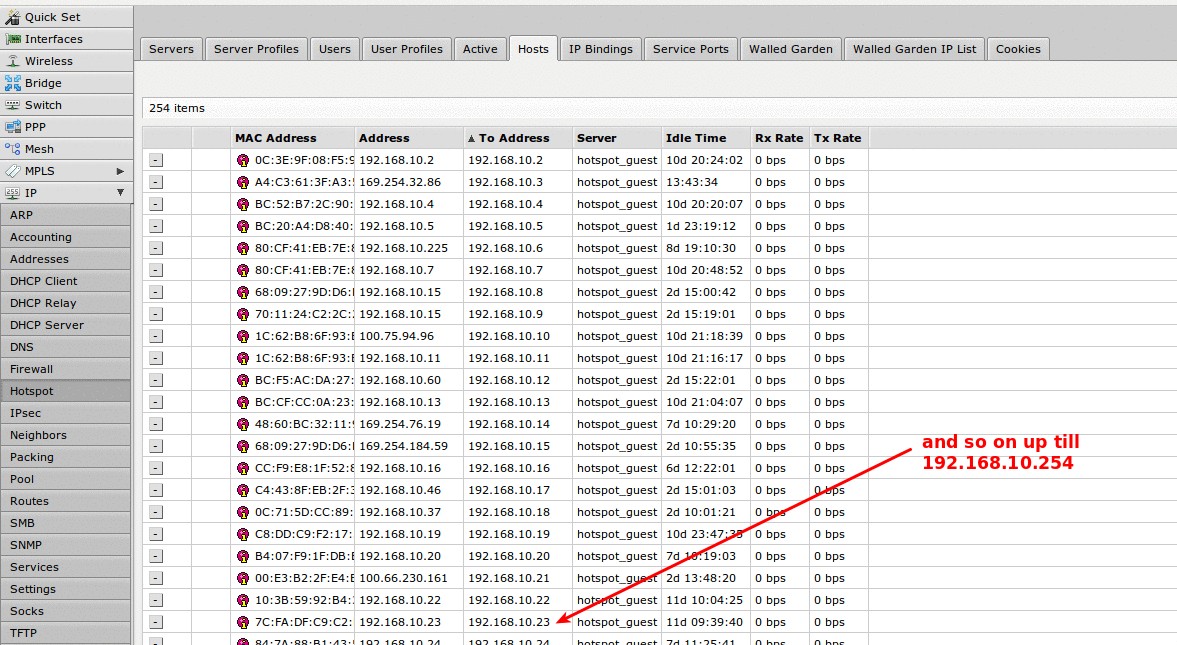The image size is (1177, 645).
Task: Open the PPP section
Action: 66,127
